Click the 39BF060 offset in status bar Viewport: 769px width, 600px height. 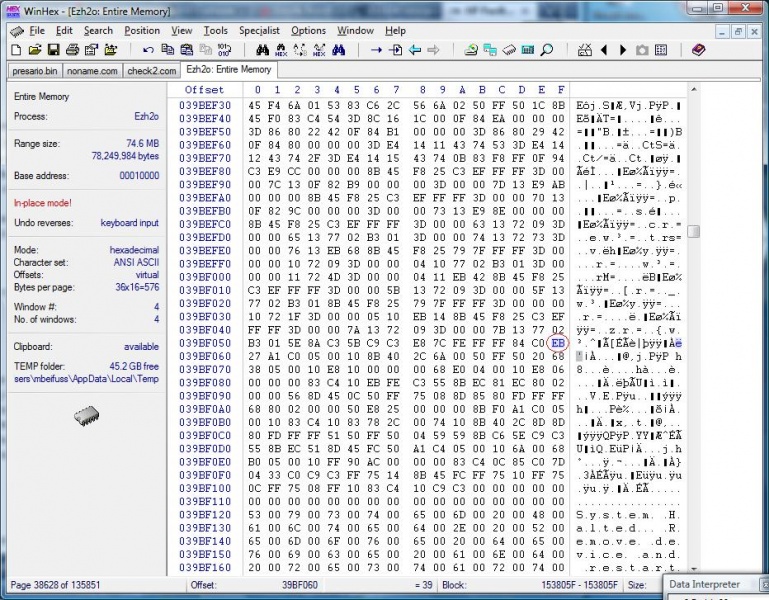coord(300,585)
